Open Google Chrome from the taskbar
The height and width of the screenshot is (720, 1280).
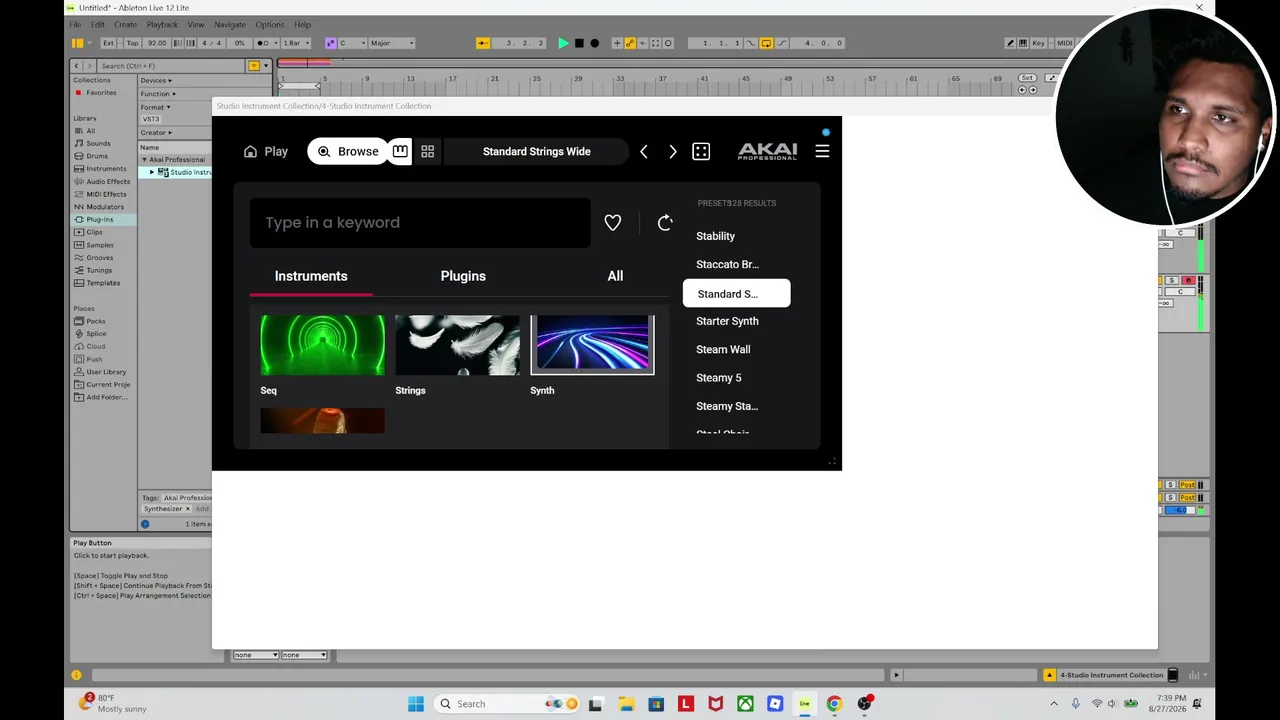click(x=834, y=704)
